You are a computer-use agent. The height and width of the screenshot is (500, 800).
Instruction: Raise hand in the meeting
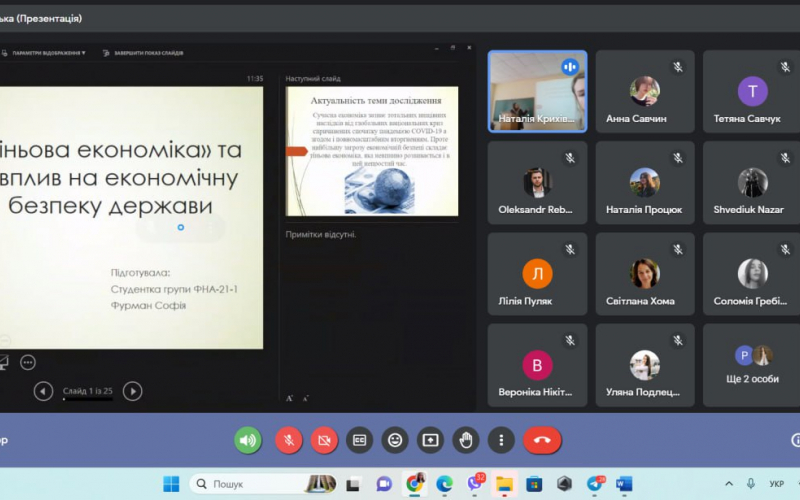click(x=466, y=440)
